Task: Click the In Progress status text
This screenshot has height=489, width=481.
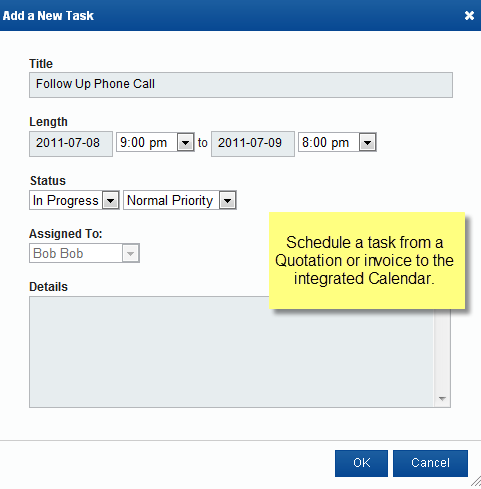Action: coord(66,200)
